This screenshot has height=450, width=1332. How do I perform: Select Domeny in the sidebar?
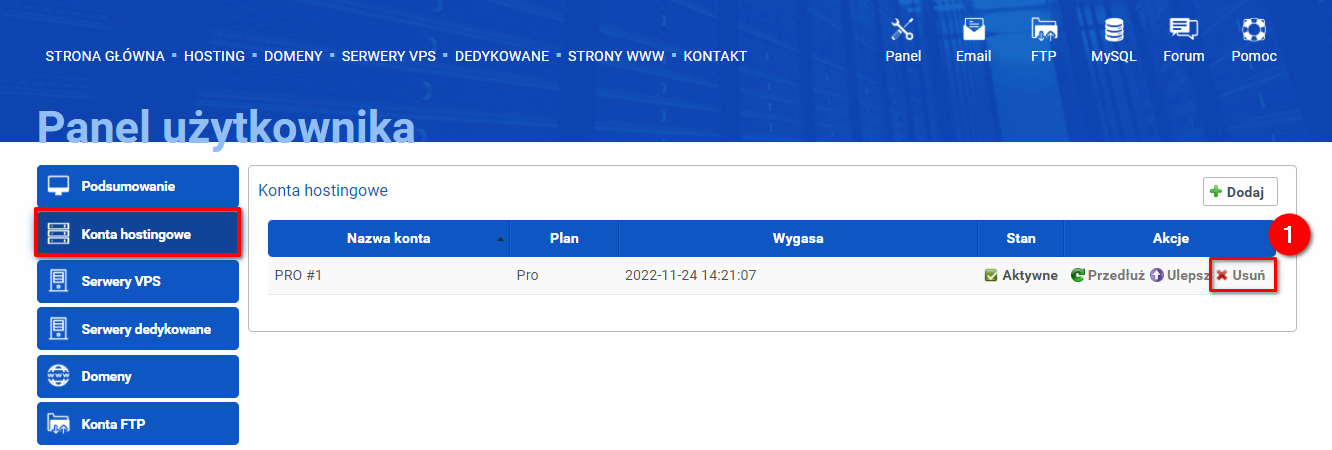(x=138, y=376)
